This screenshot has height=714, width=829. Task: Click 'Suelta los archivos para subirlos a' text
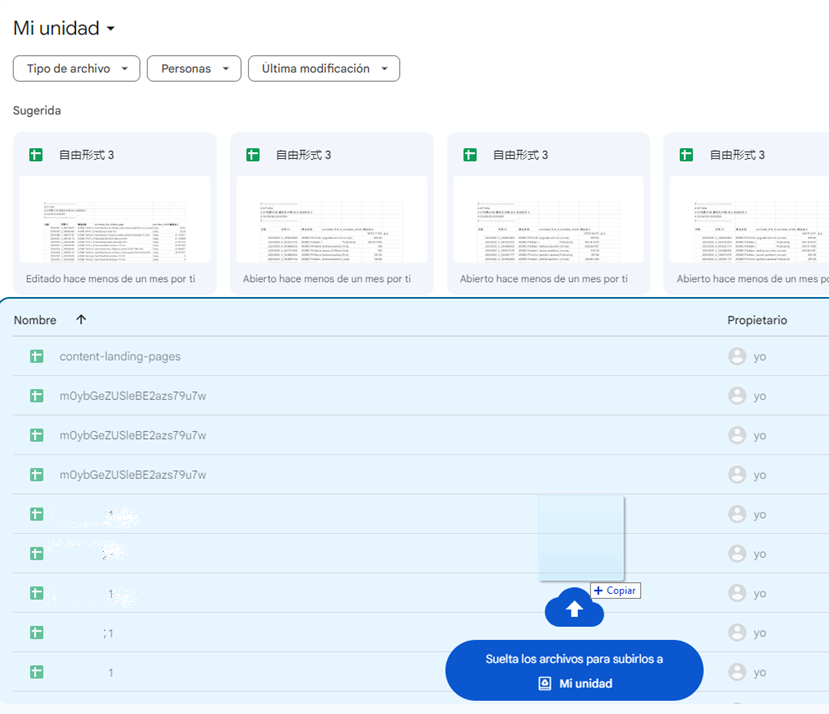574,659
